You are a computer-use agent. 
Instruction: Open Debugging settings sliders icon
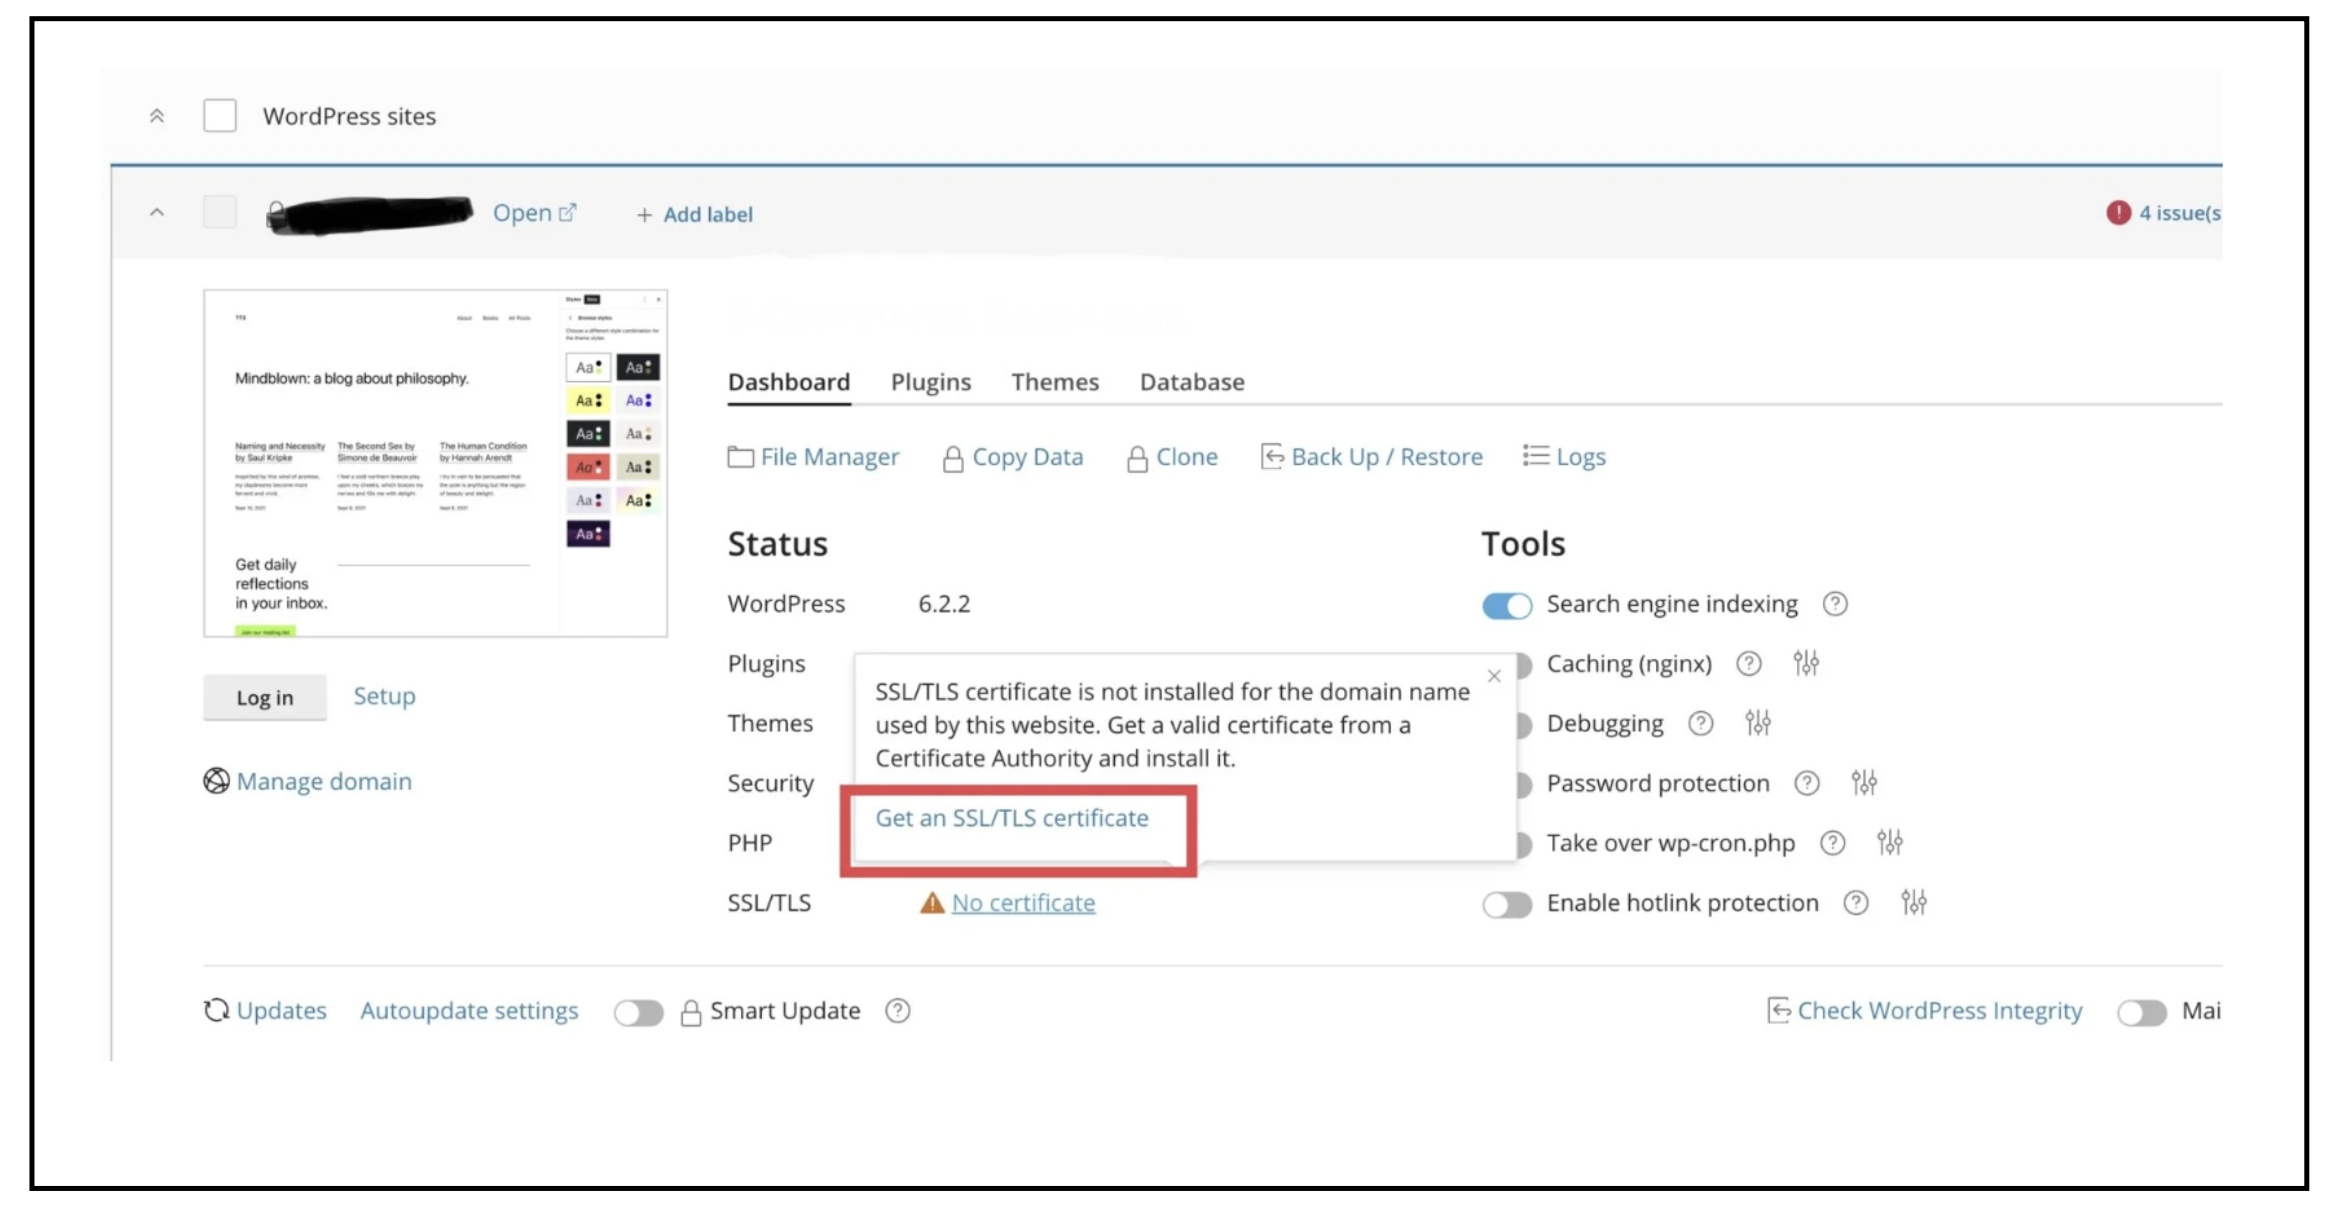point(1757,722)
